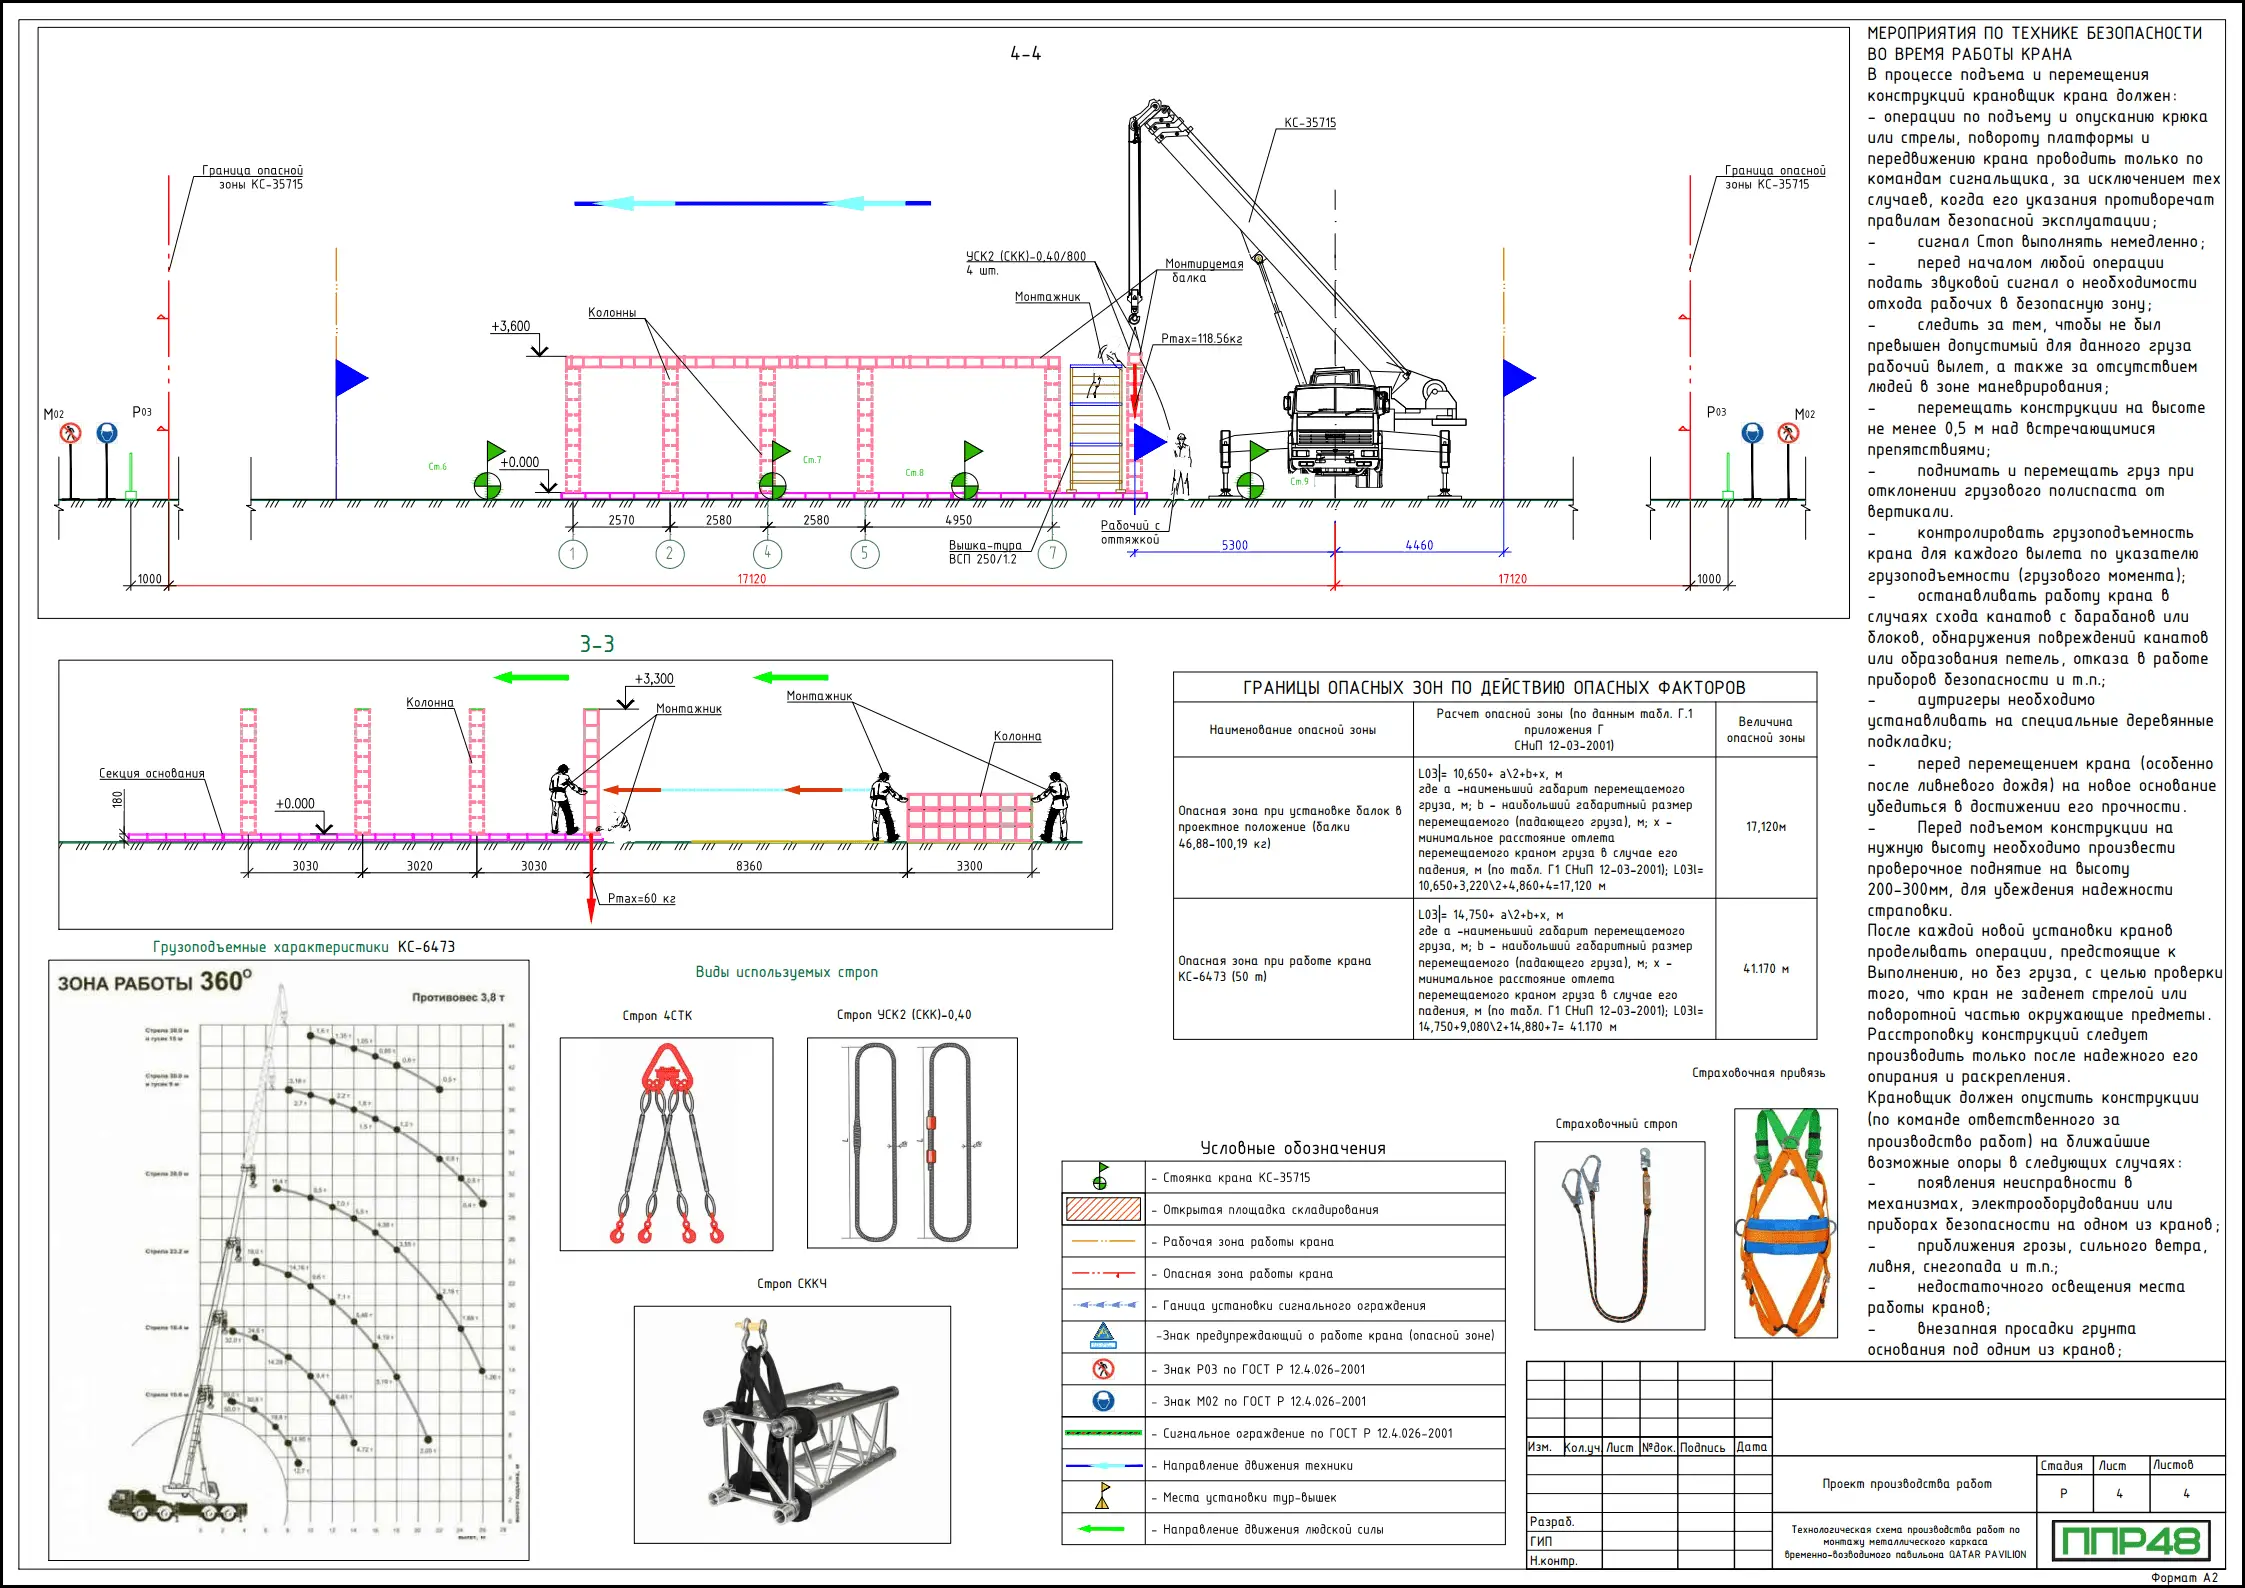Select the M02 mandatory sign in legend
This screenshot has height=1588, width=2245.
click(1103, 1401)
